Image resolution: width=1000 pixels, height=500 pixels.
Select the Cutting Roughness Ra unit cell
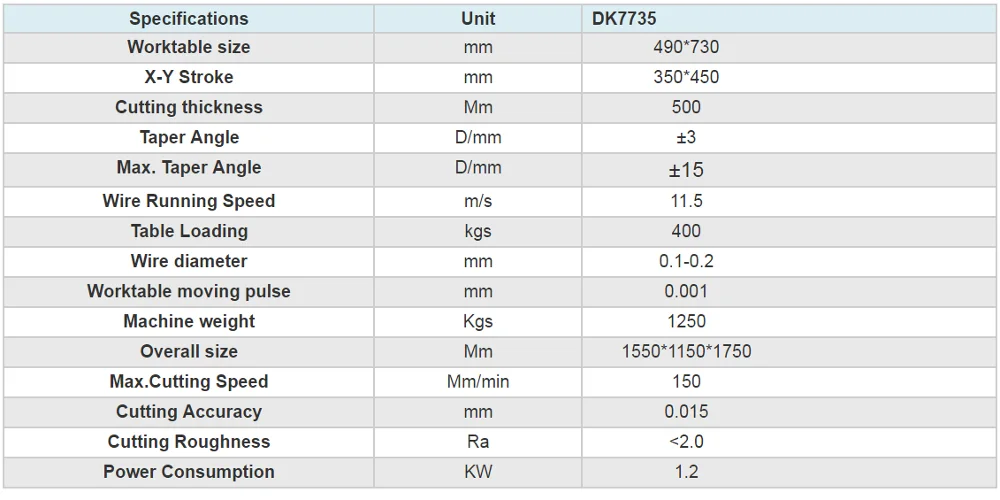click(x=478, y=441)
